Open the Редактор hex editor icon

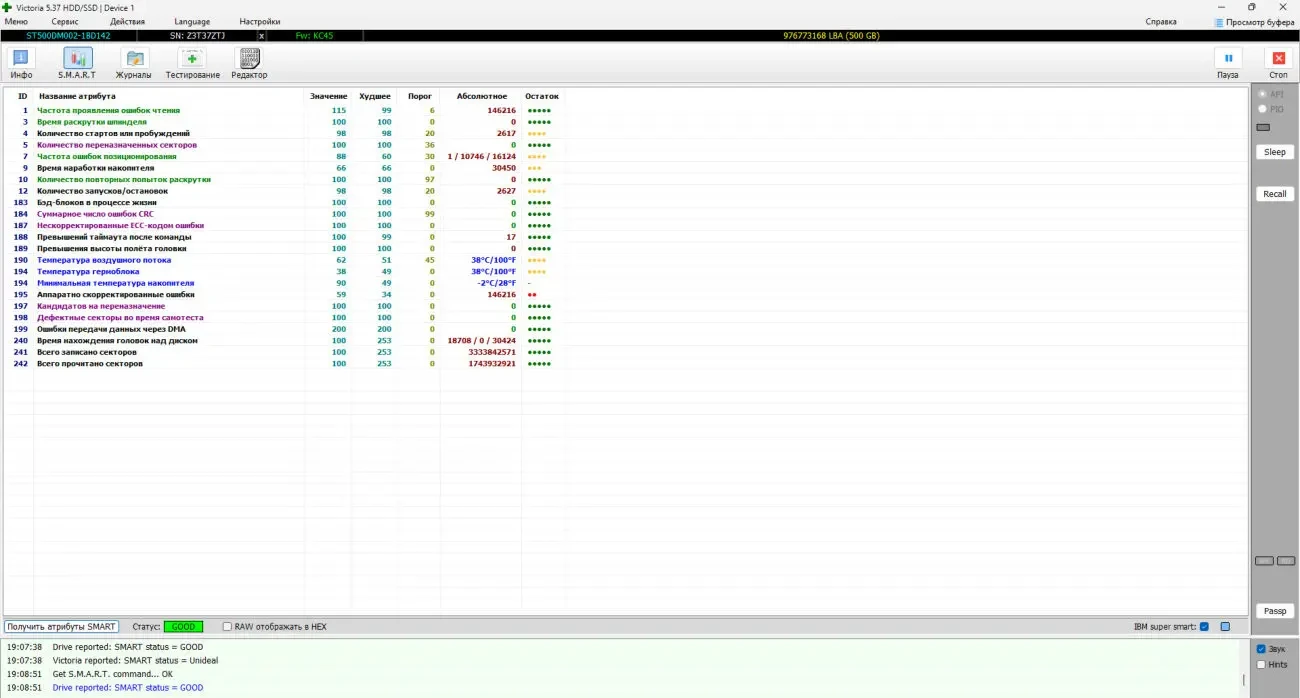(249, 59)
